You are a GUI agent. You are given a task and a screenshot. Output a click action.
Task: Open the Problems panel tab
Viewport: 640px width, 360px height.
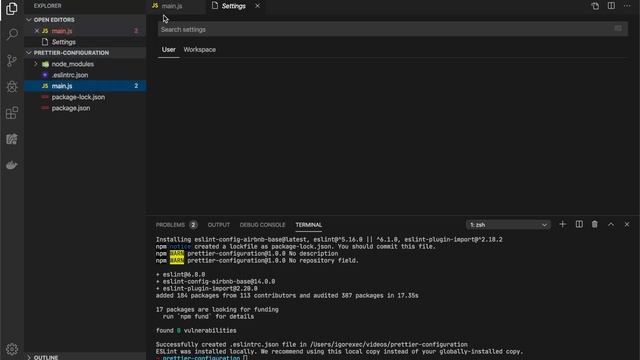170,225
